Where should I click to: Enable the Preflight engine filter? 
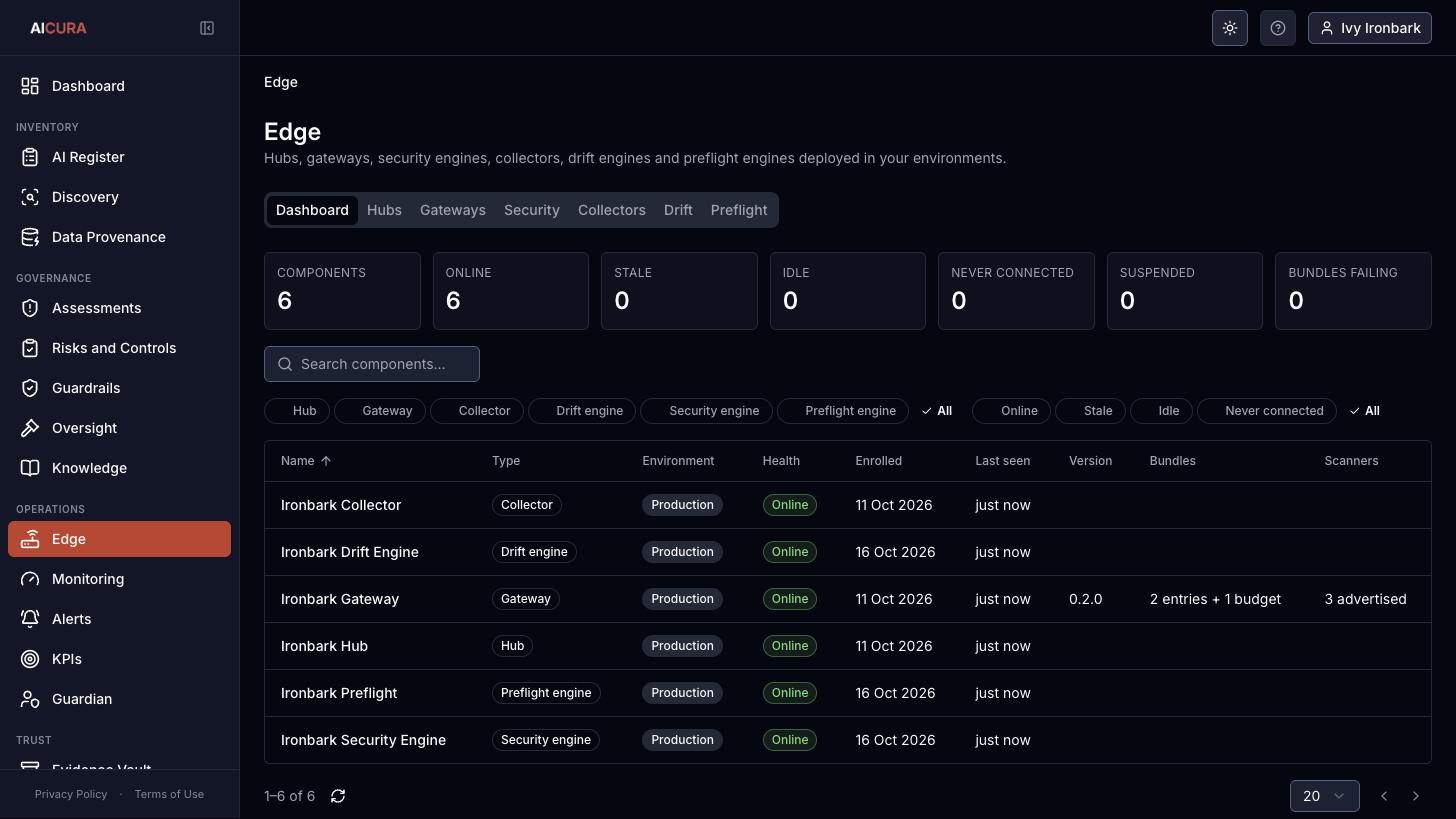[843, 411]
